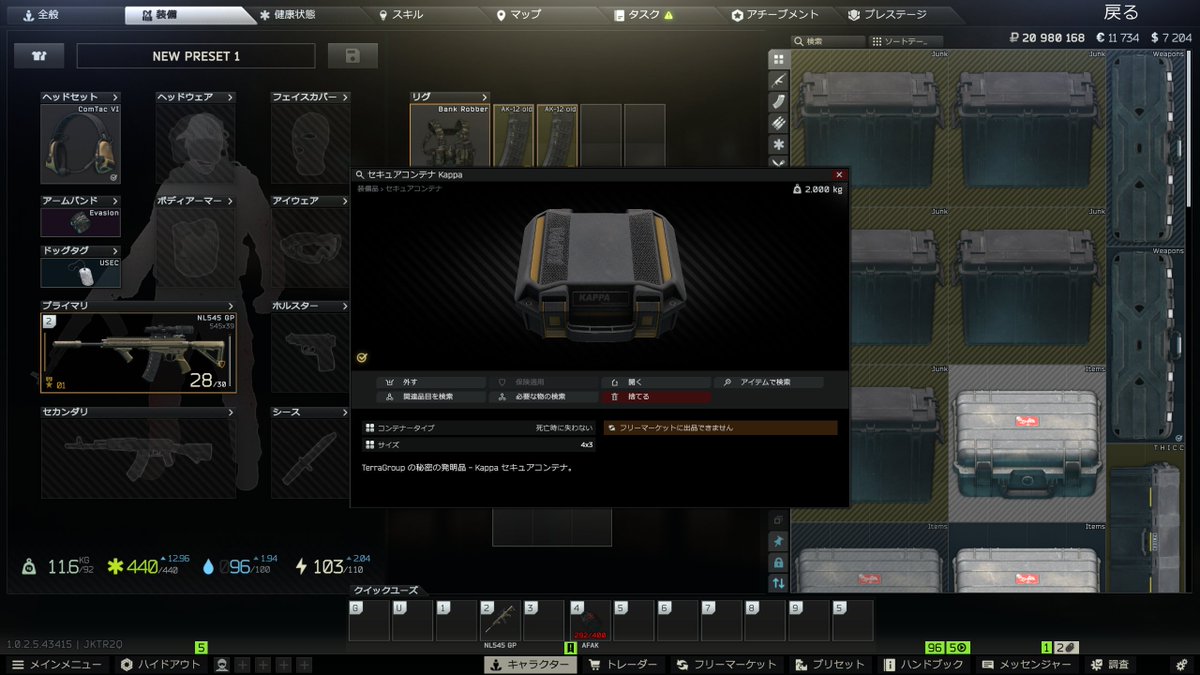
Task: Go to the スキル tab
Action: (x=401, y=15)
